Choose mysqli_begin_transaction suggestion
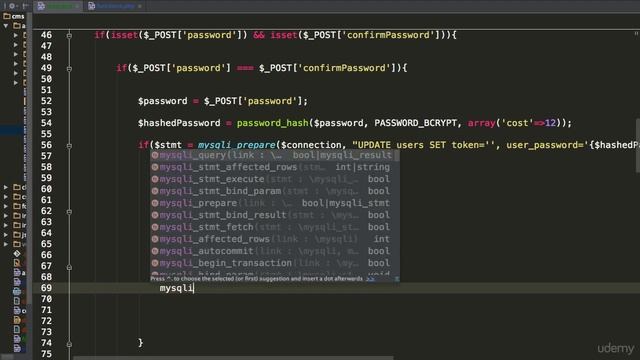 pos(272,263)
